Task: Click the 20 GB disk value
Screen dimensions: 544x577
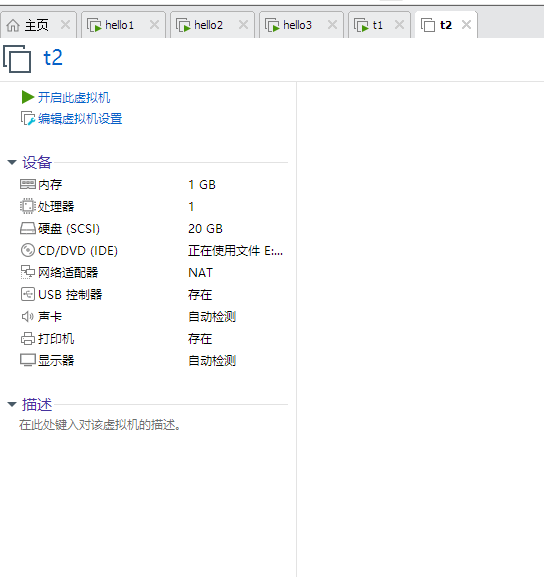Action: tap(205, 229)
